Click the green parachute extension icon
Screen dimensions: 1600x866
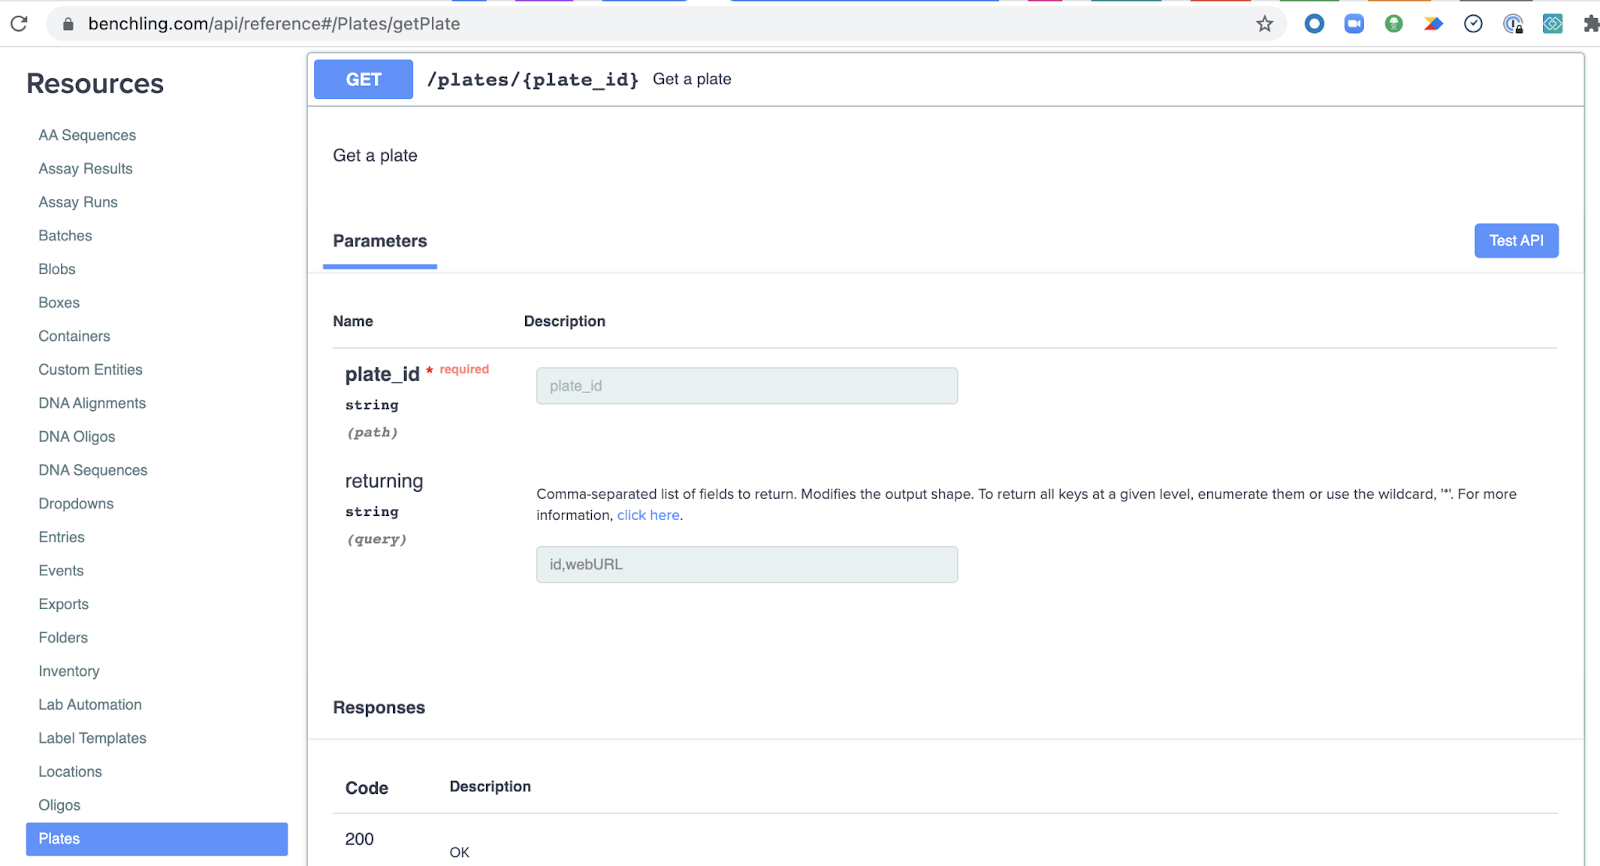coord(1393,24)
